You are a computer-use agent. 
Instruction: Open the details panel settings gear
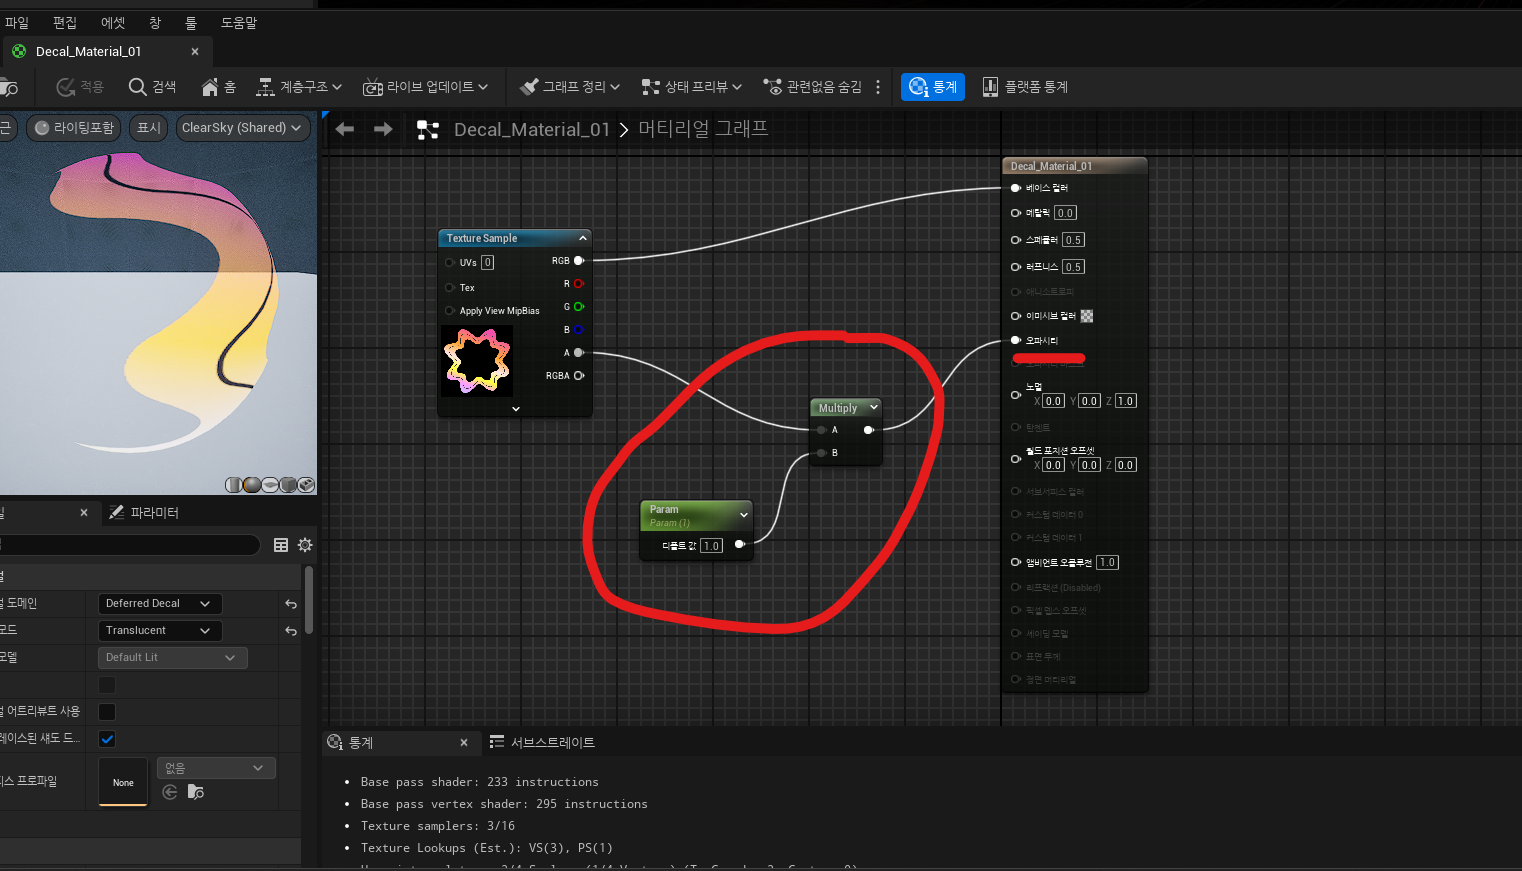coord(305,545)
